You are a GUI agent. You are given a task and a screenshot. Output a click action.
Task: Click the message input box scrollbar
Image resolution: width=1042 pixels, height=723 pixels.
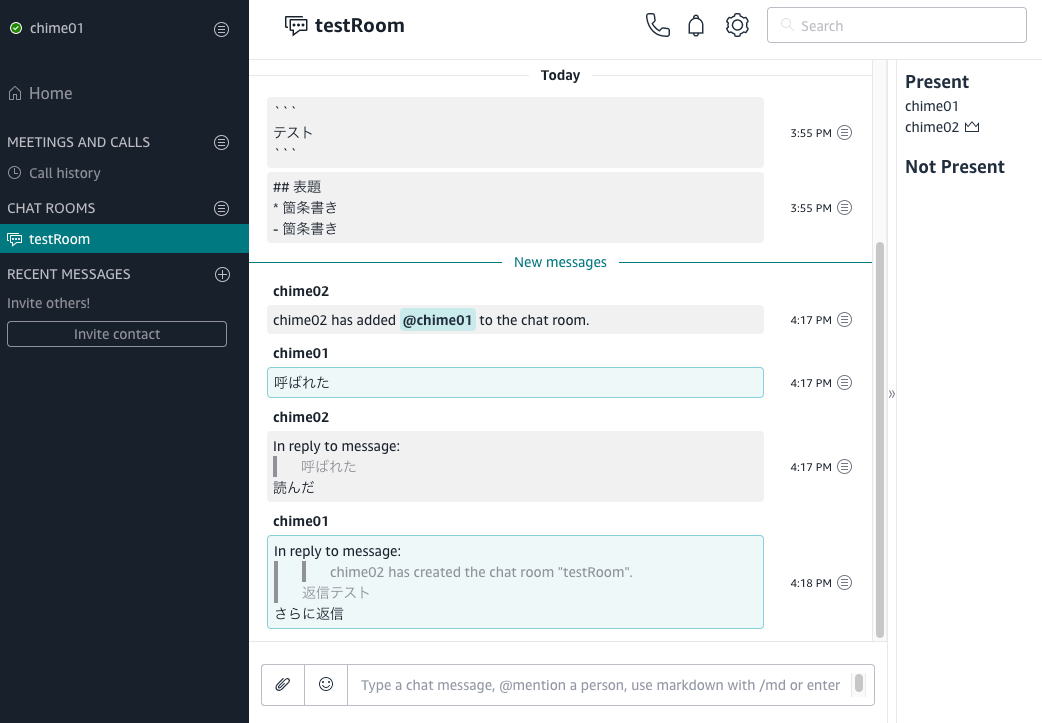click(859, 682)
